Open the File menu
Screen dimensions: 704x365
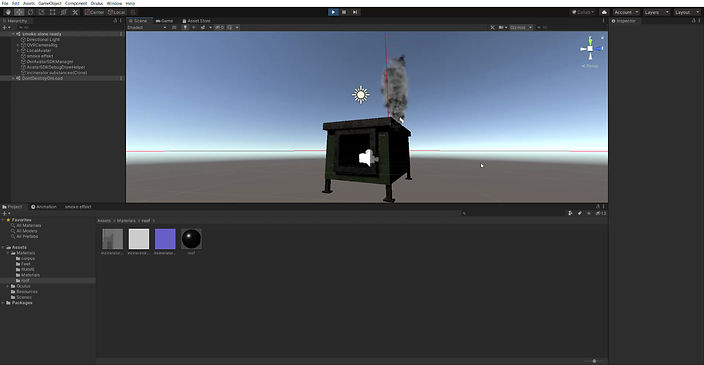click(5, 3)
